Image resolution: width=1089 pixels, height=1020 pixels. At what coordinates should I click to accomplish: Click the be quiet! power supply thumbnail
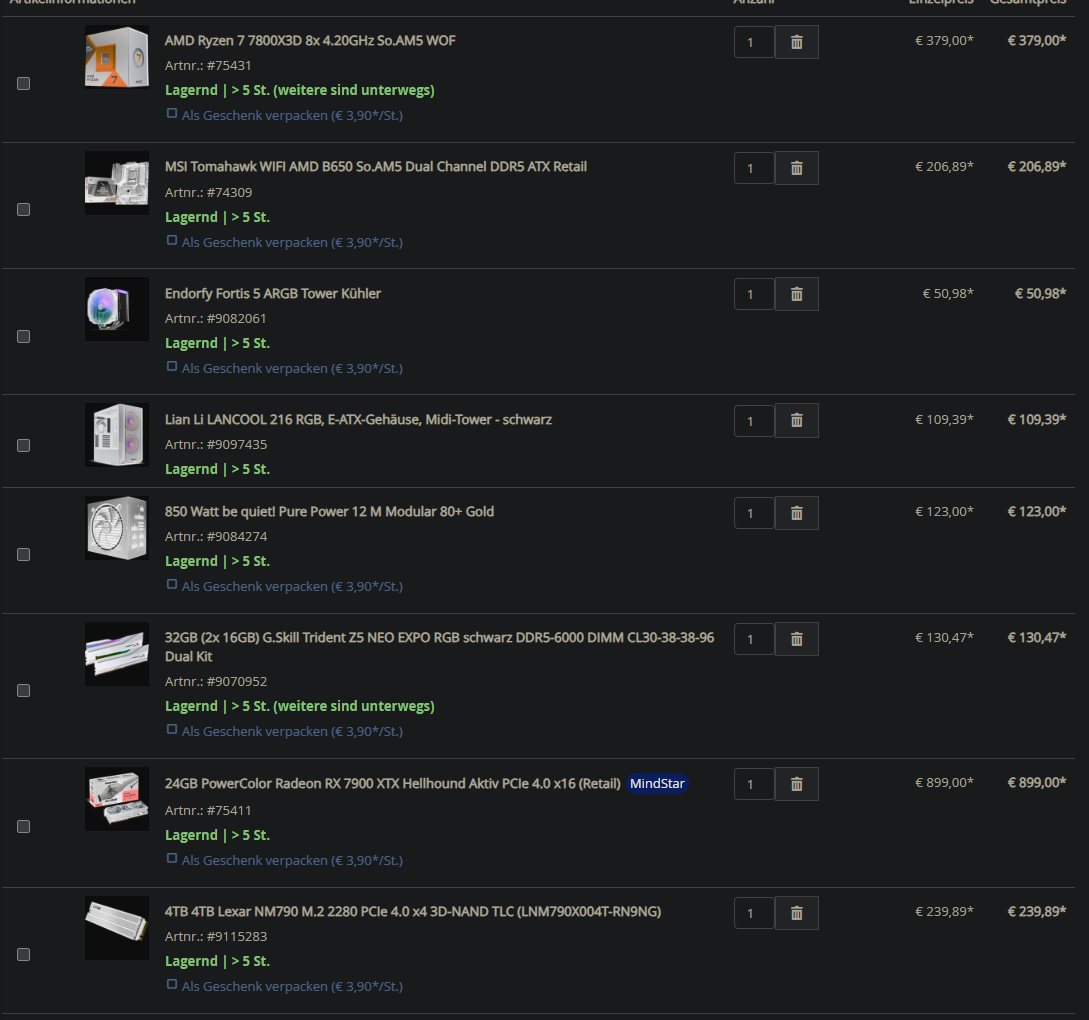[x=117, y=528]
